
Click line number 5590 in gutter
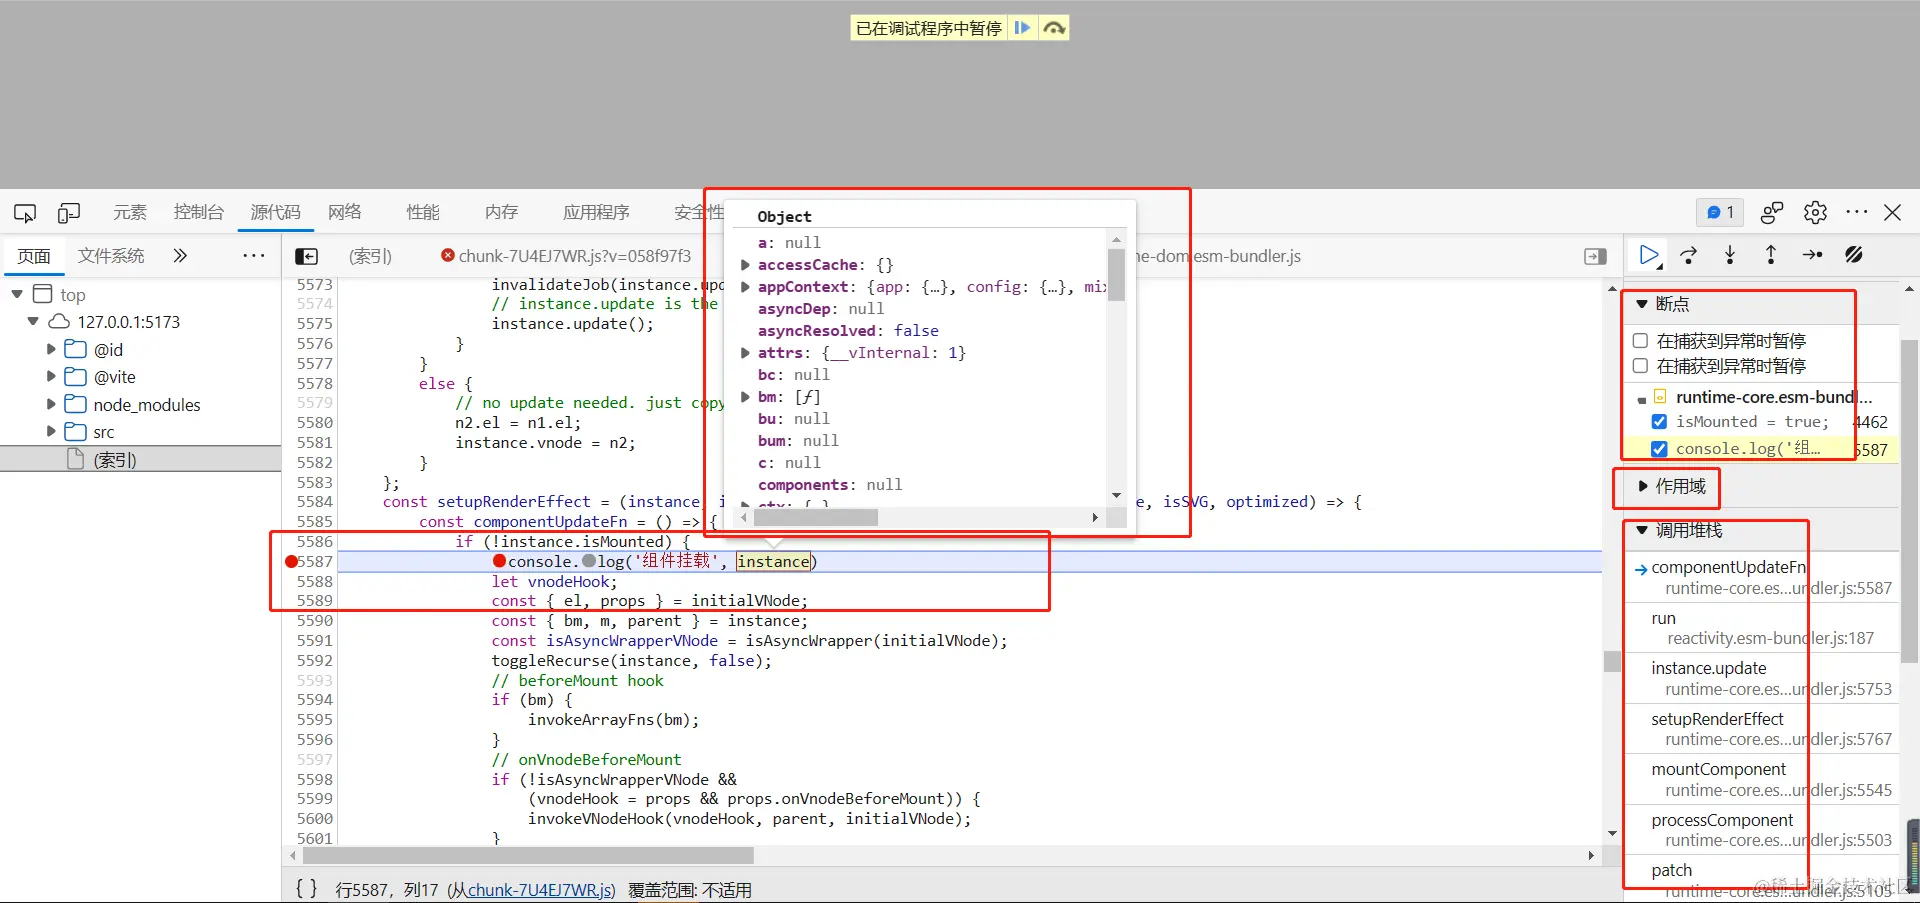tap(314, 621)
